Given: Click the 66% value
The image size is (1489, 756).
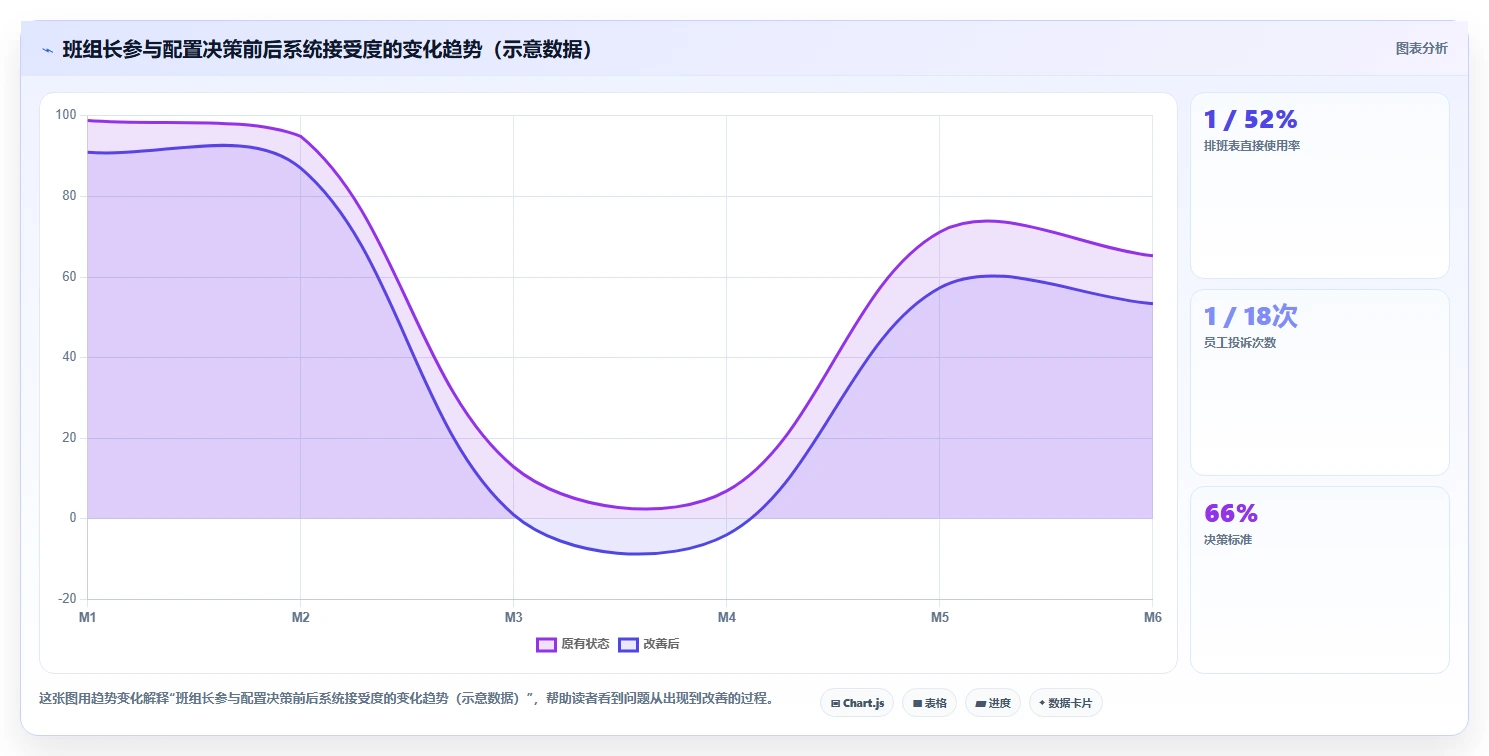Looking at the screenshot, I should pos(1231,514).
